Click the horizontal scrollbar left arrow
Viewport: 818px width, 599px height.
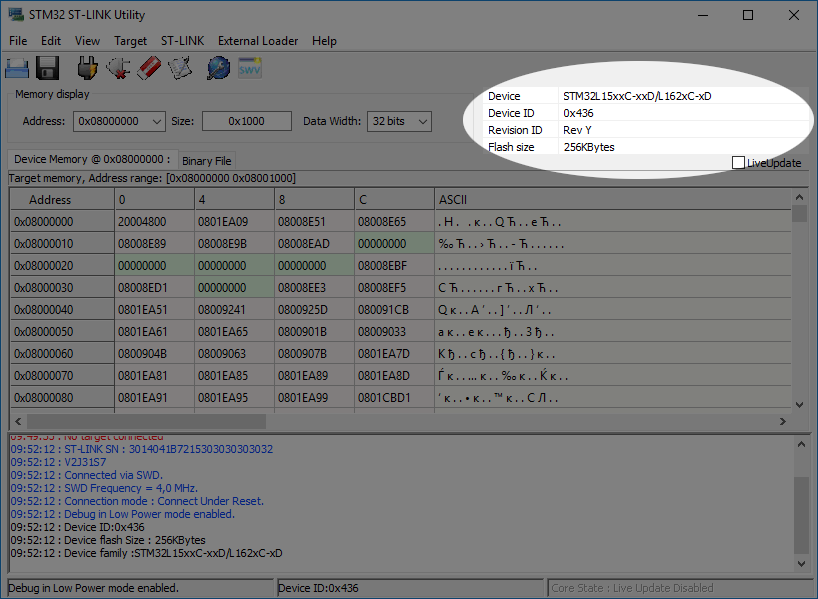coord(18,421)
